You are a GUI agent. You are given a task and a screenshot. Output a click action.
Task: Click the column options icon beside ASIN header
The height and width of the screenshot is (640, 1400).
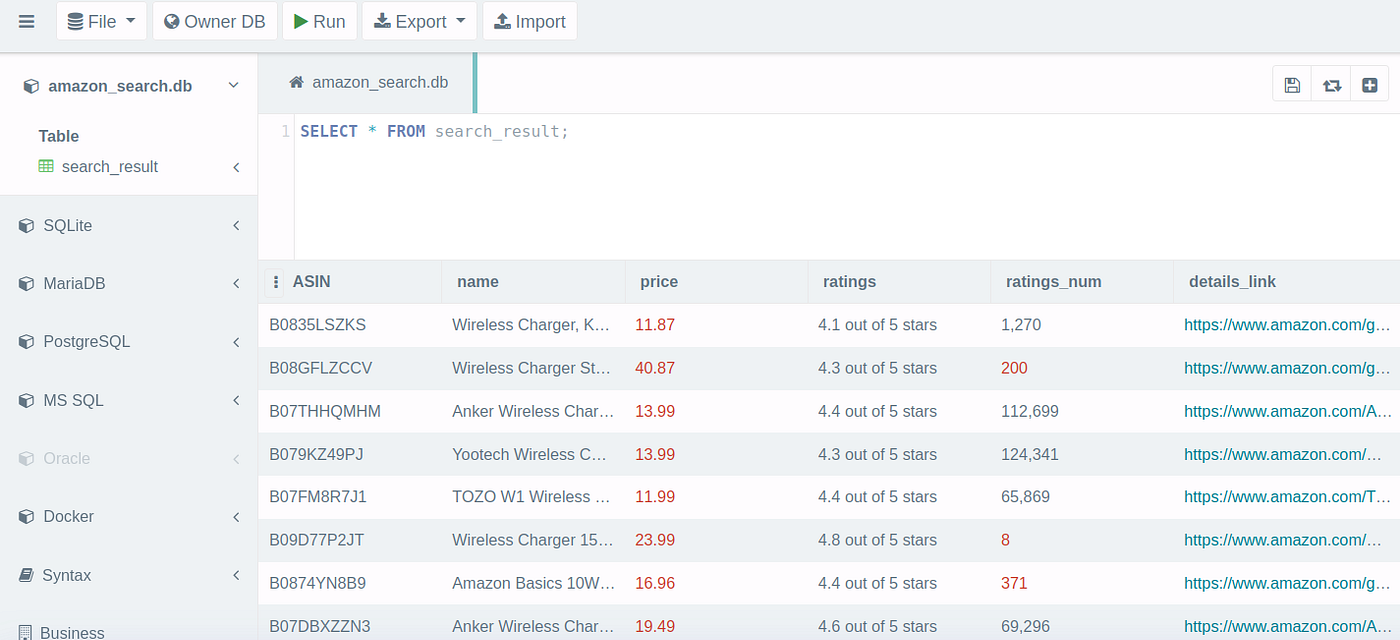[274, 281]
